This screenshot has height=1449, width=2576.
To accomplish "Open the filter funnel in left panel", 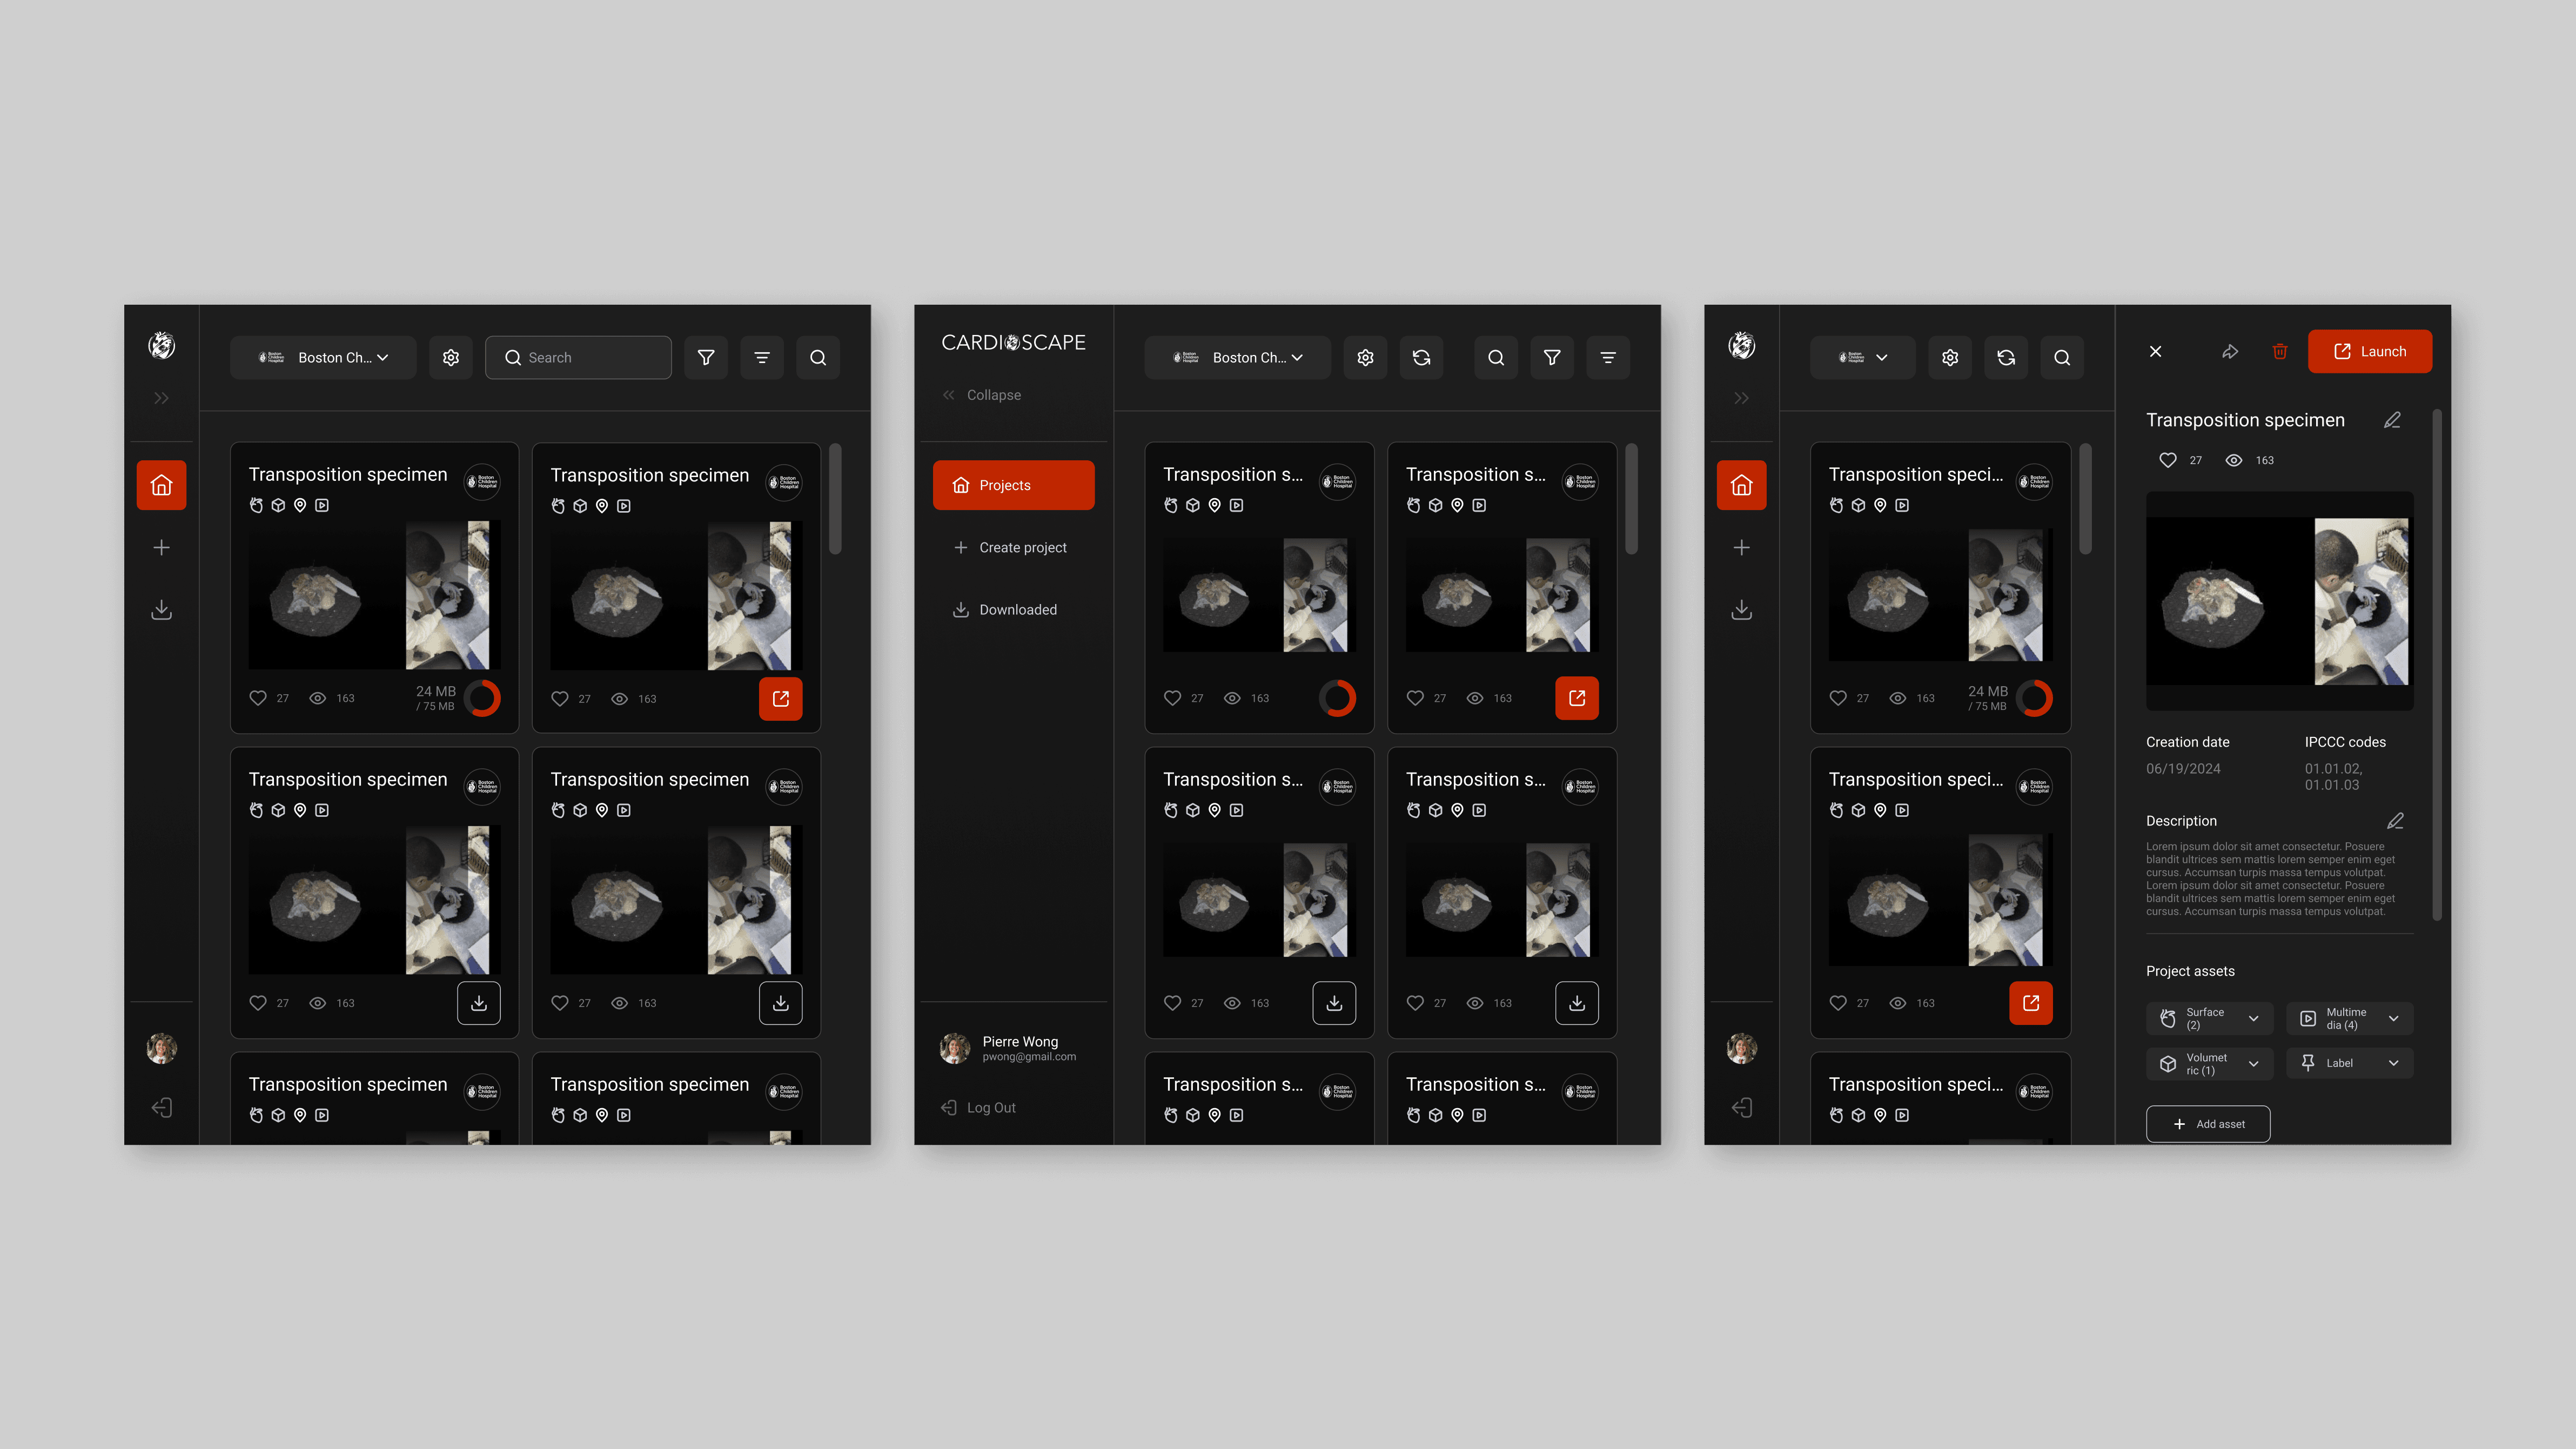I will point(706,357).
